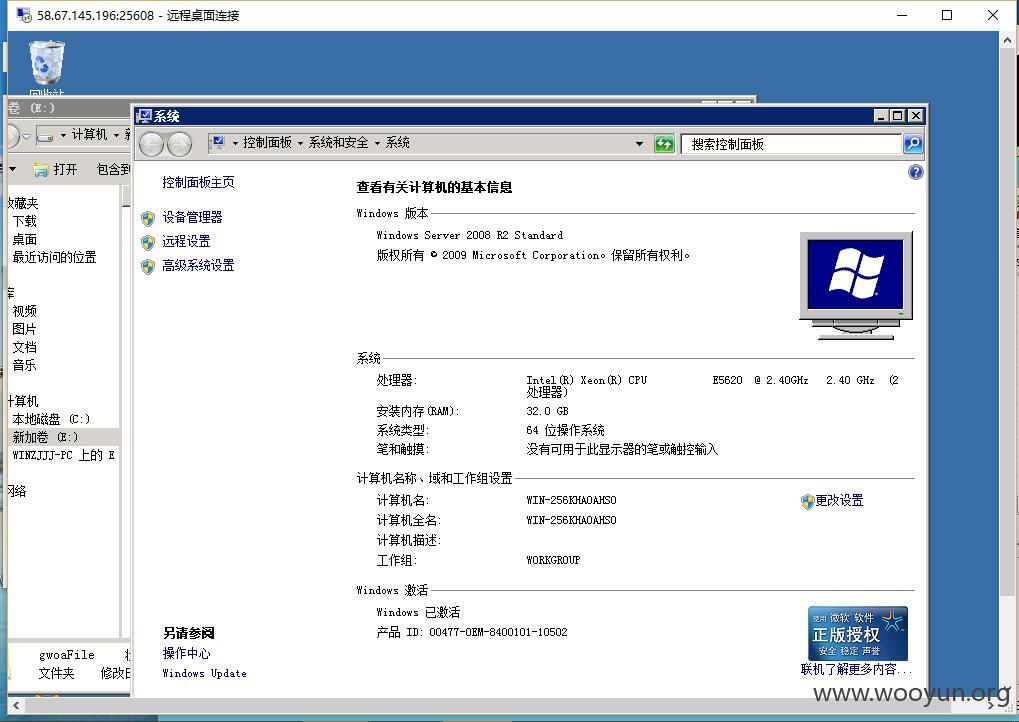Screen dimensions: 1019x722
Task: Open the Recycle Bin desktop icon
Action: coord(47,63)
